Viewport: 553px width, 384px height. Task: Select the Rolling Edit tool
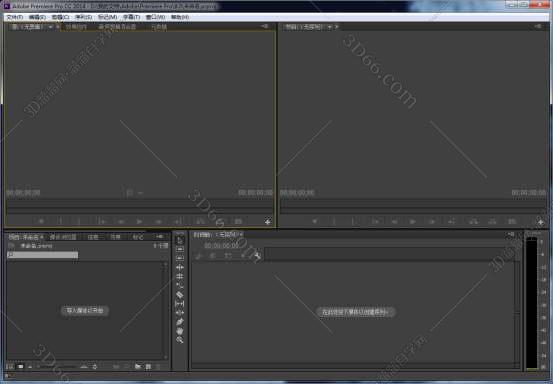[180, 276]
